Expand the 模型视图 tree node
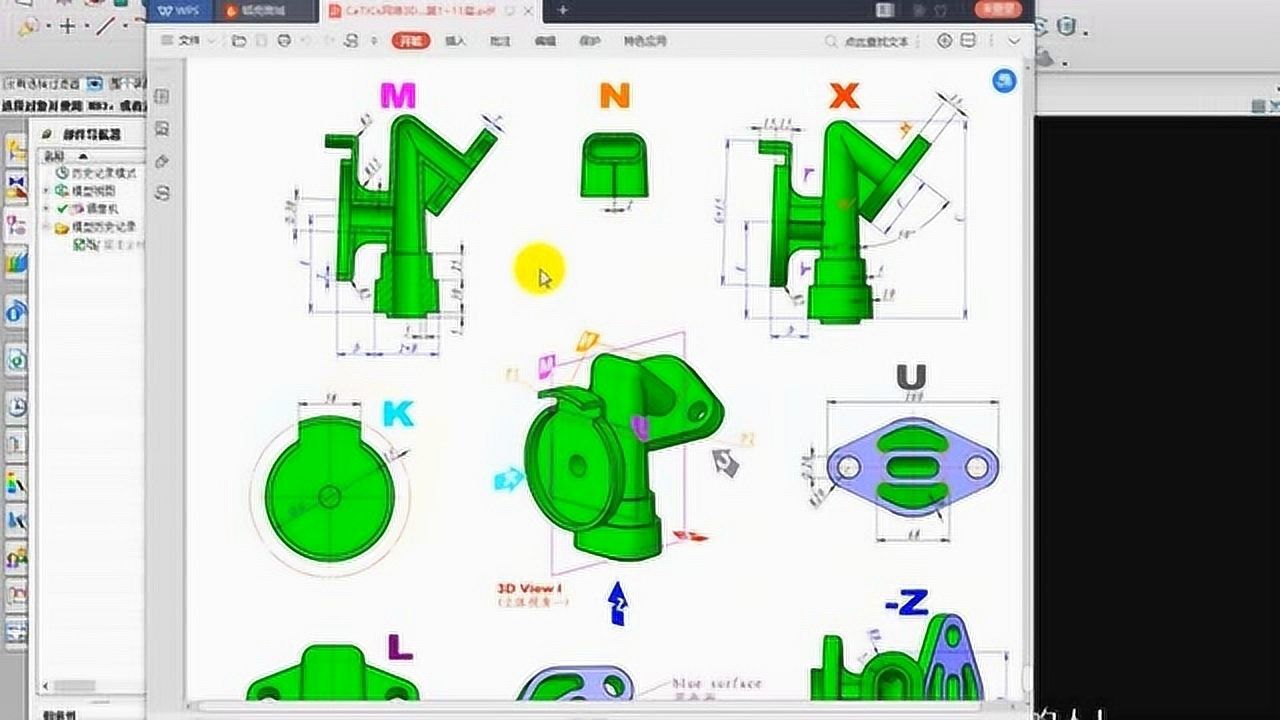The image size is (1280, 720). [46, 191]
